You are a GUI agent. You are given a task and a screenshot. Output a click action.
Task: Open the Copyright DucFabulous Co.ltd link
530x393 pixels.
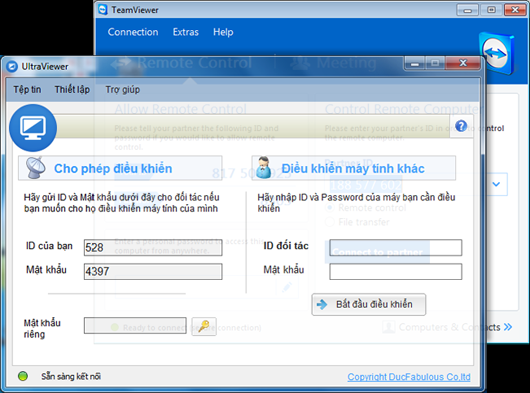pyautogui.click(x=409, y=377)
